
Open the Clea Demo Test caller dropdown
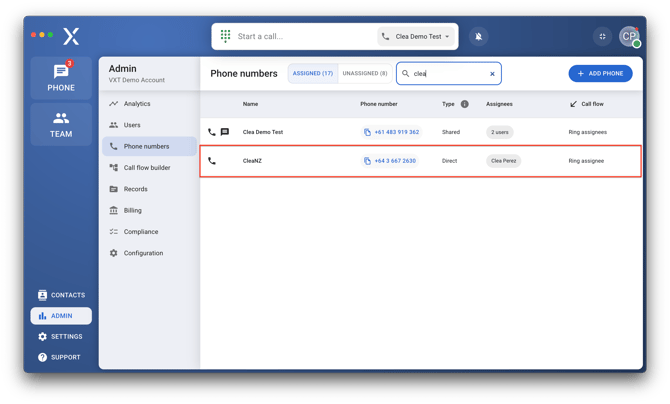(416, 37)
